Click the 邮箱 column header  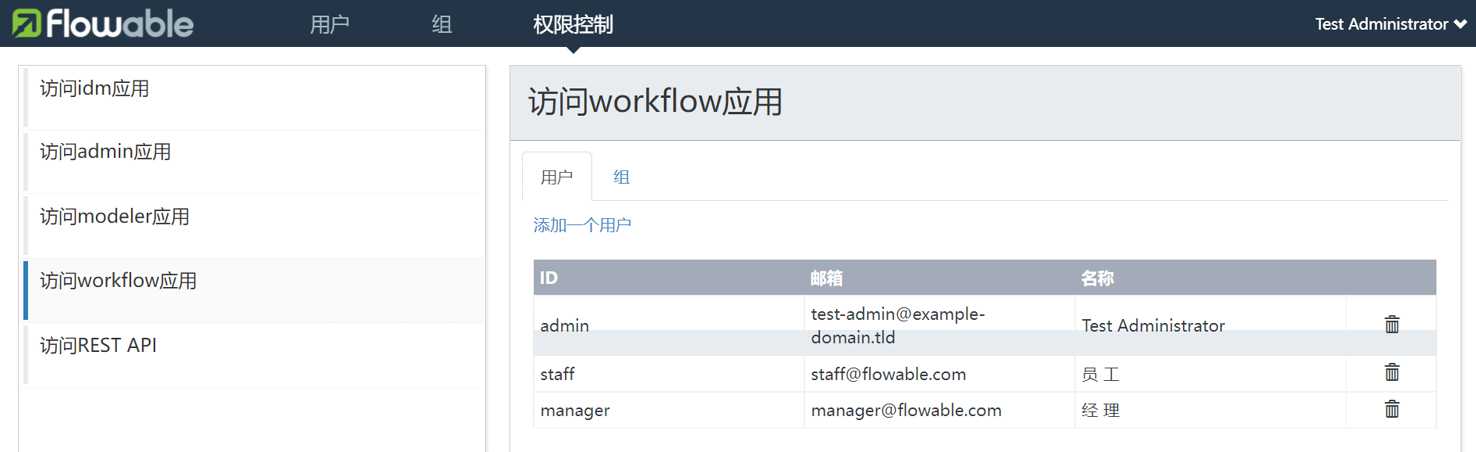pos(827,278)
